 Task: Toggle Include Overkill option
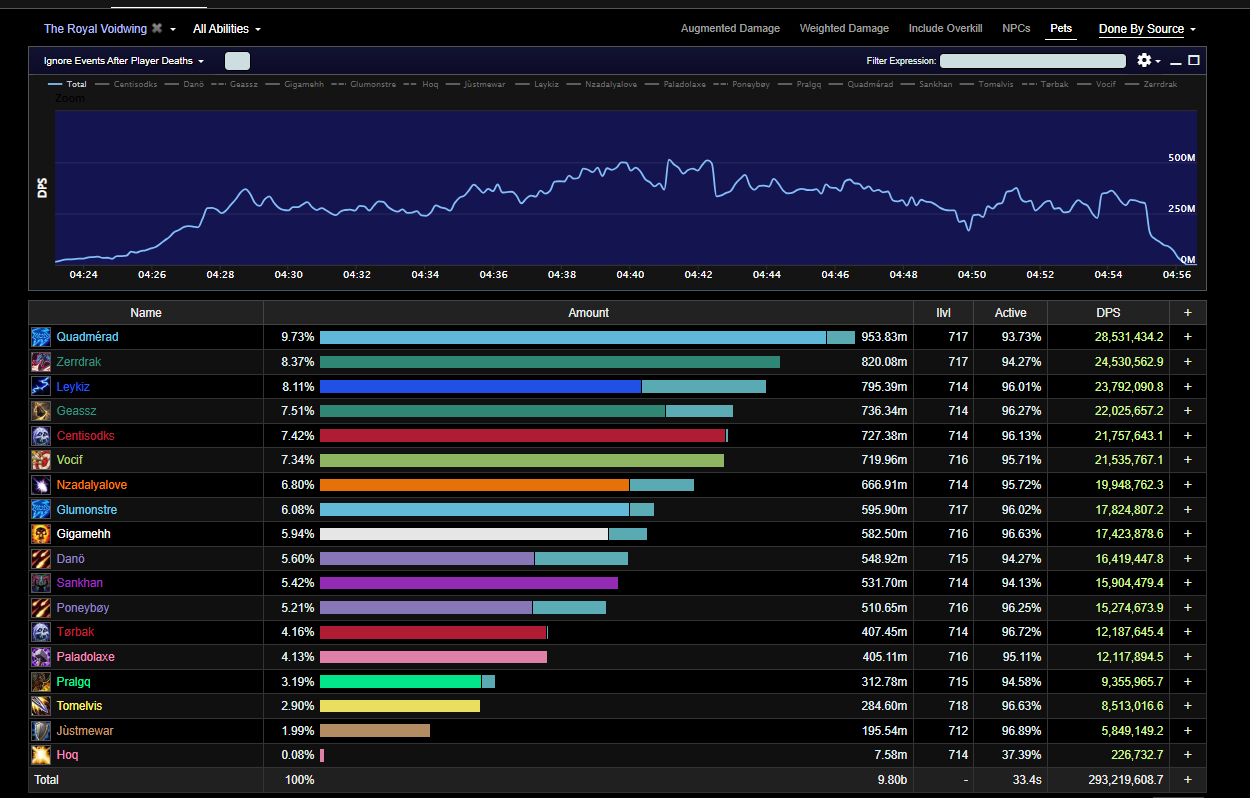pyautogui.click(x=946, y=28)
